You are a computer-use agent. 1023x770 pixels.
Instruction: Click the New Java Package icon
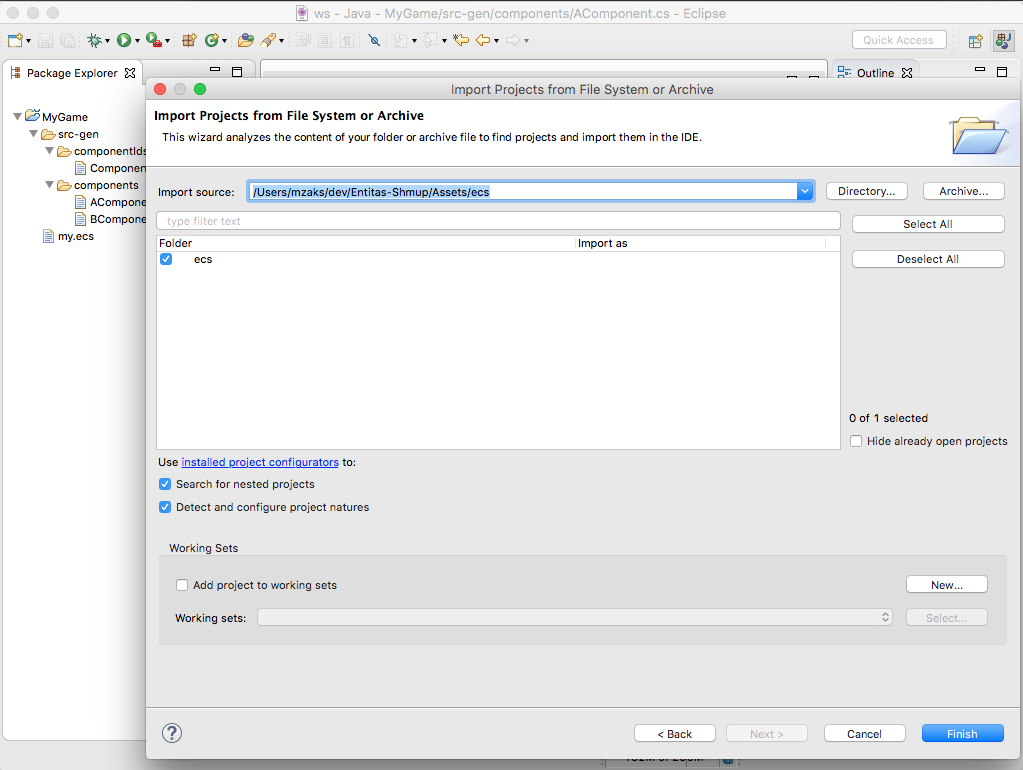tap(189, 40)
